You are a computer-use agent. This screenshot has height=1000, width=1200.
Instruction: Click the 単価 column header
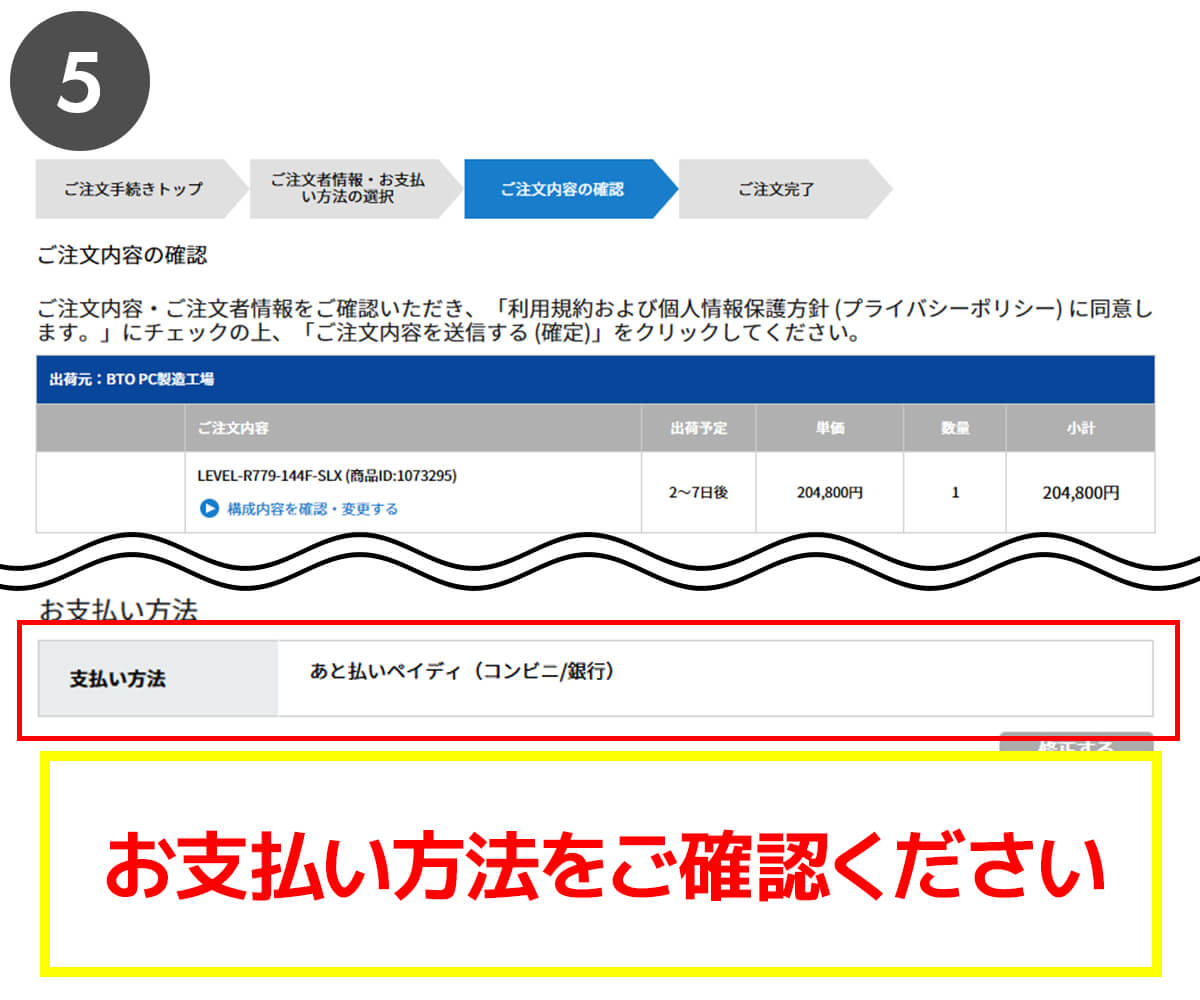point(829,428)
